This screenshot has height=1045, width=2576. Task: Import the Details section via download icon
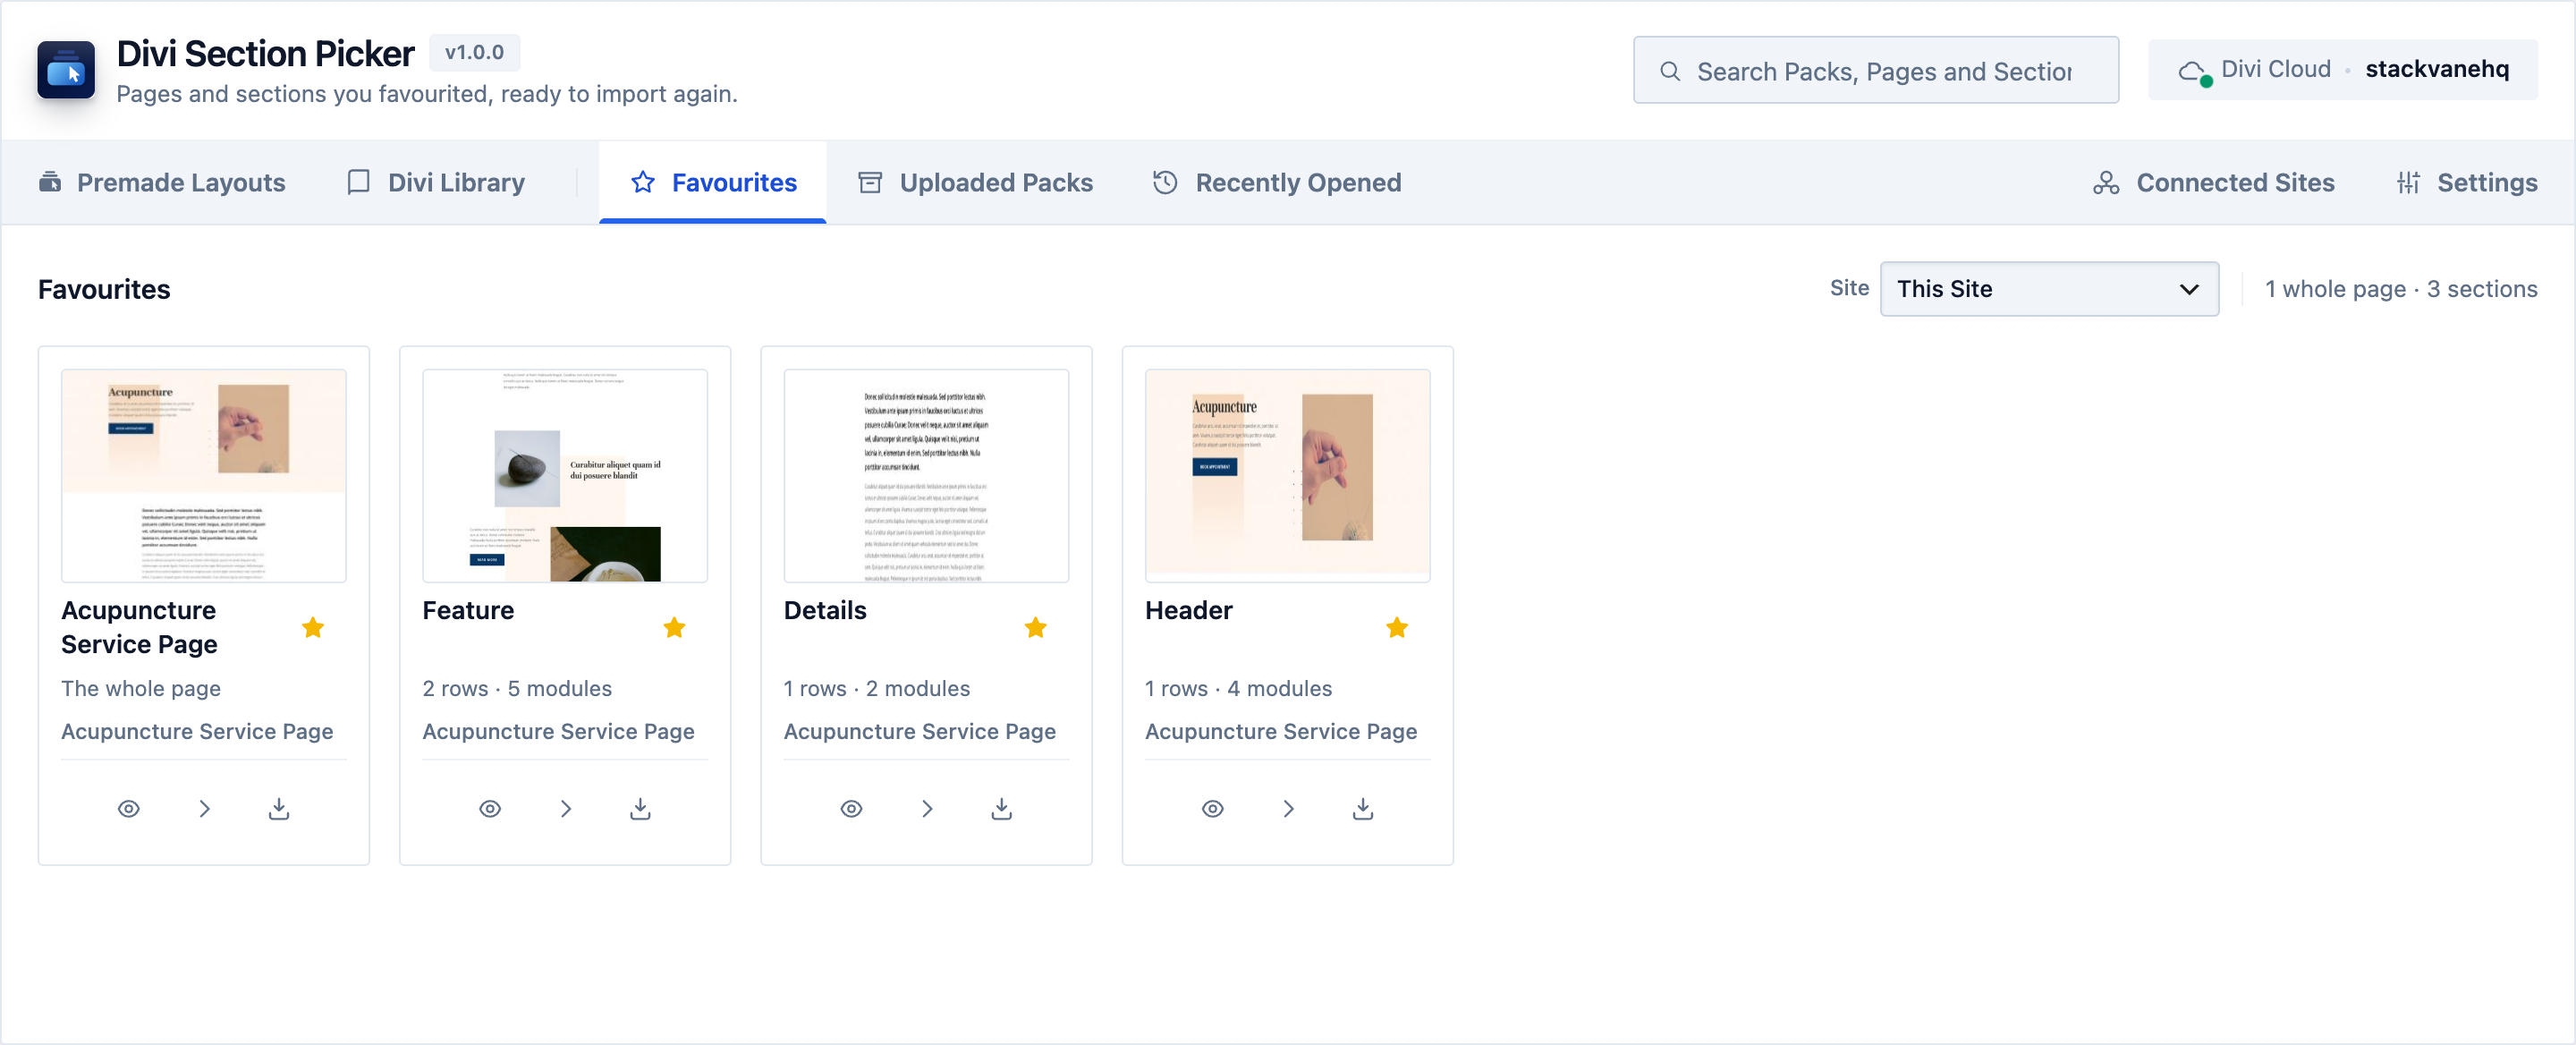(1001, 808)
